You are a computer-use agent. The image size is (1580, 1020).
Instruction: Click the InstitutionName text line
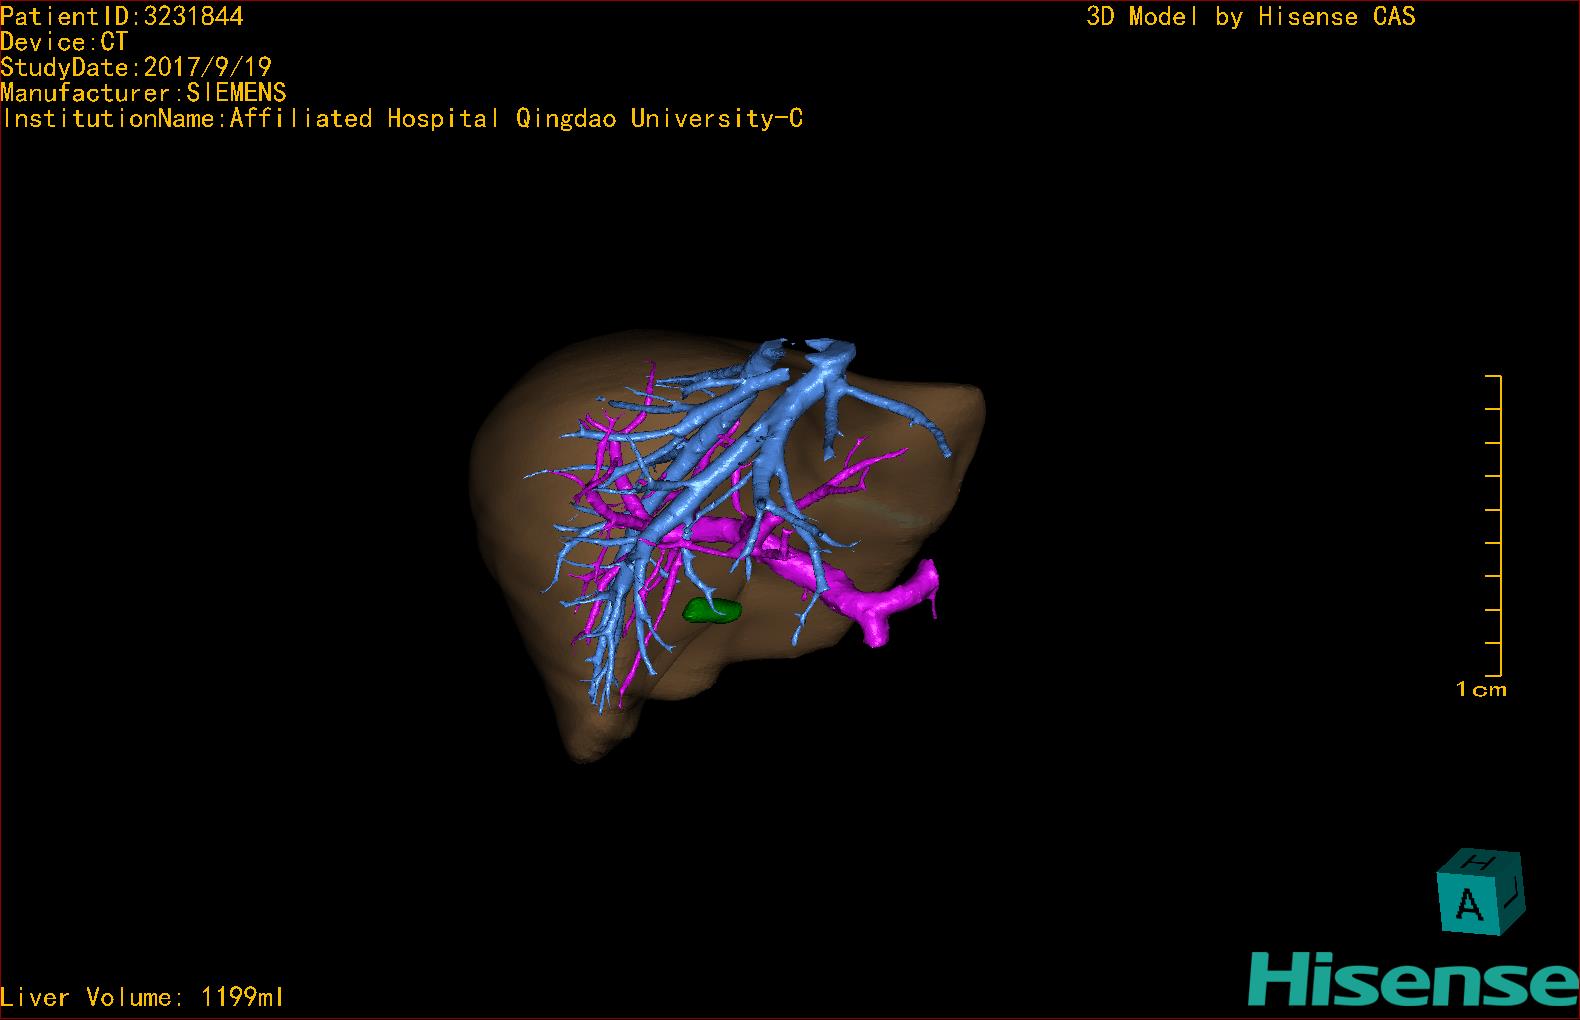point(402,119)
